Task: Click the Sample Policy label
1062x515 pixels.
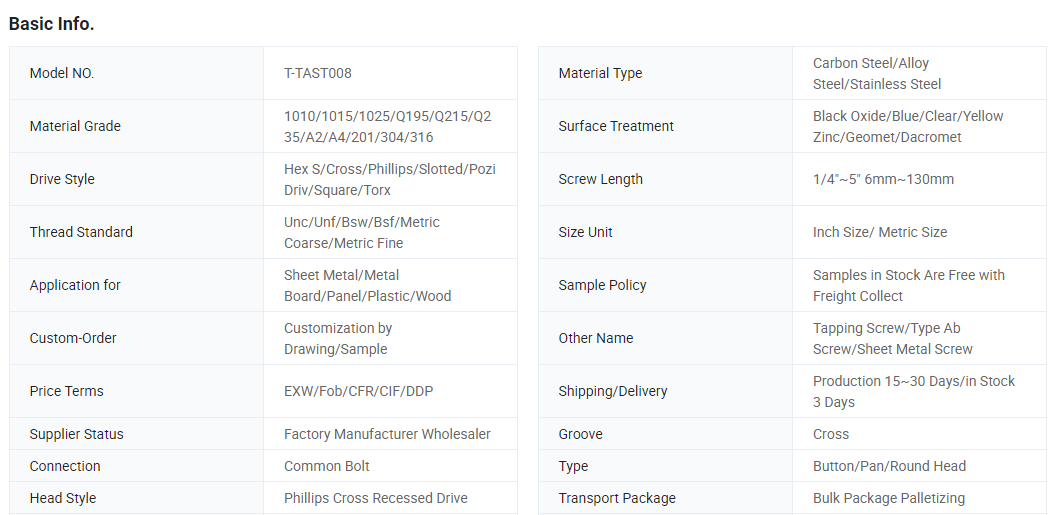Action: (x=602, y=285)
